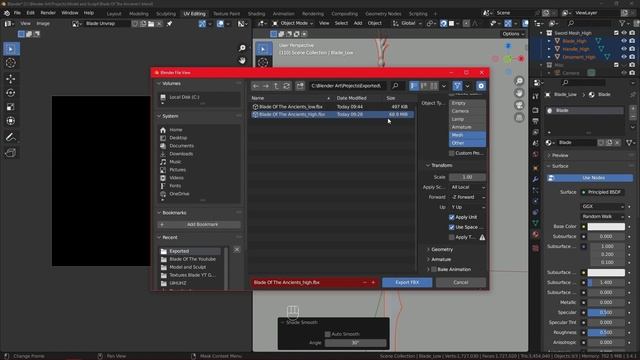Open the File menu
This screenshot has width=640, height=360.
click(17, 13)
